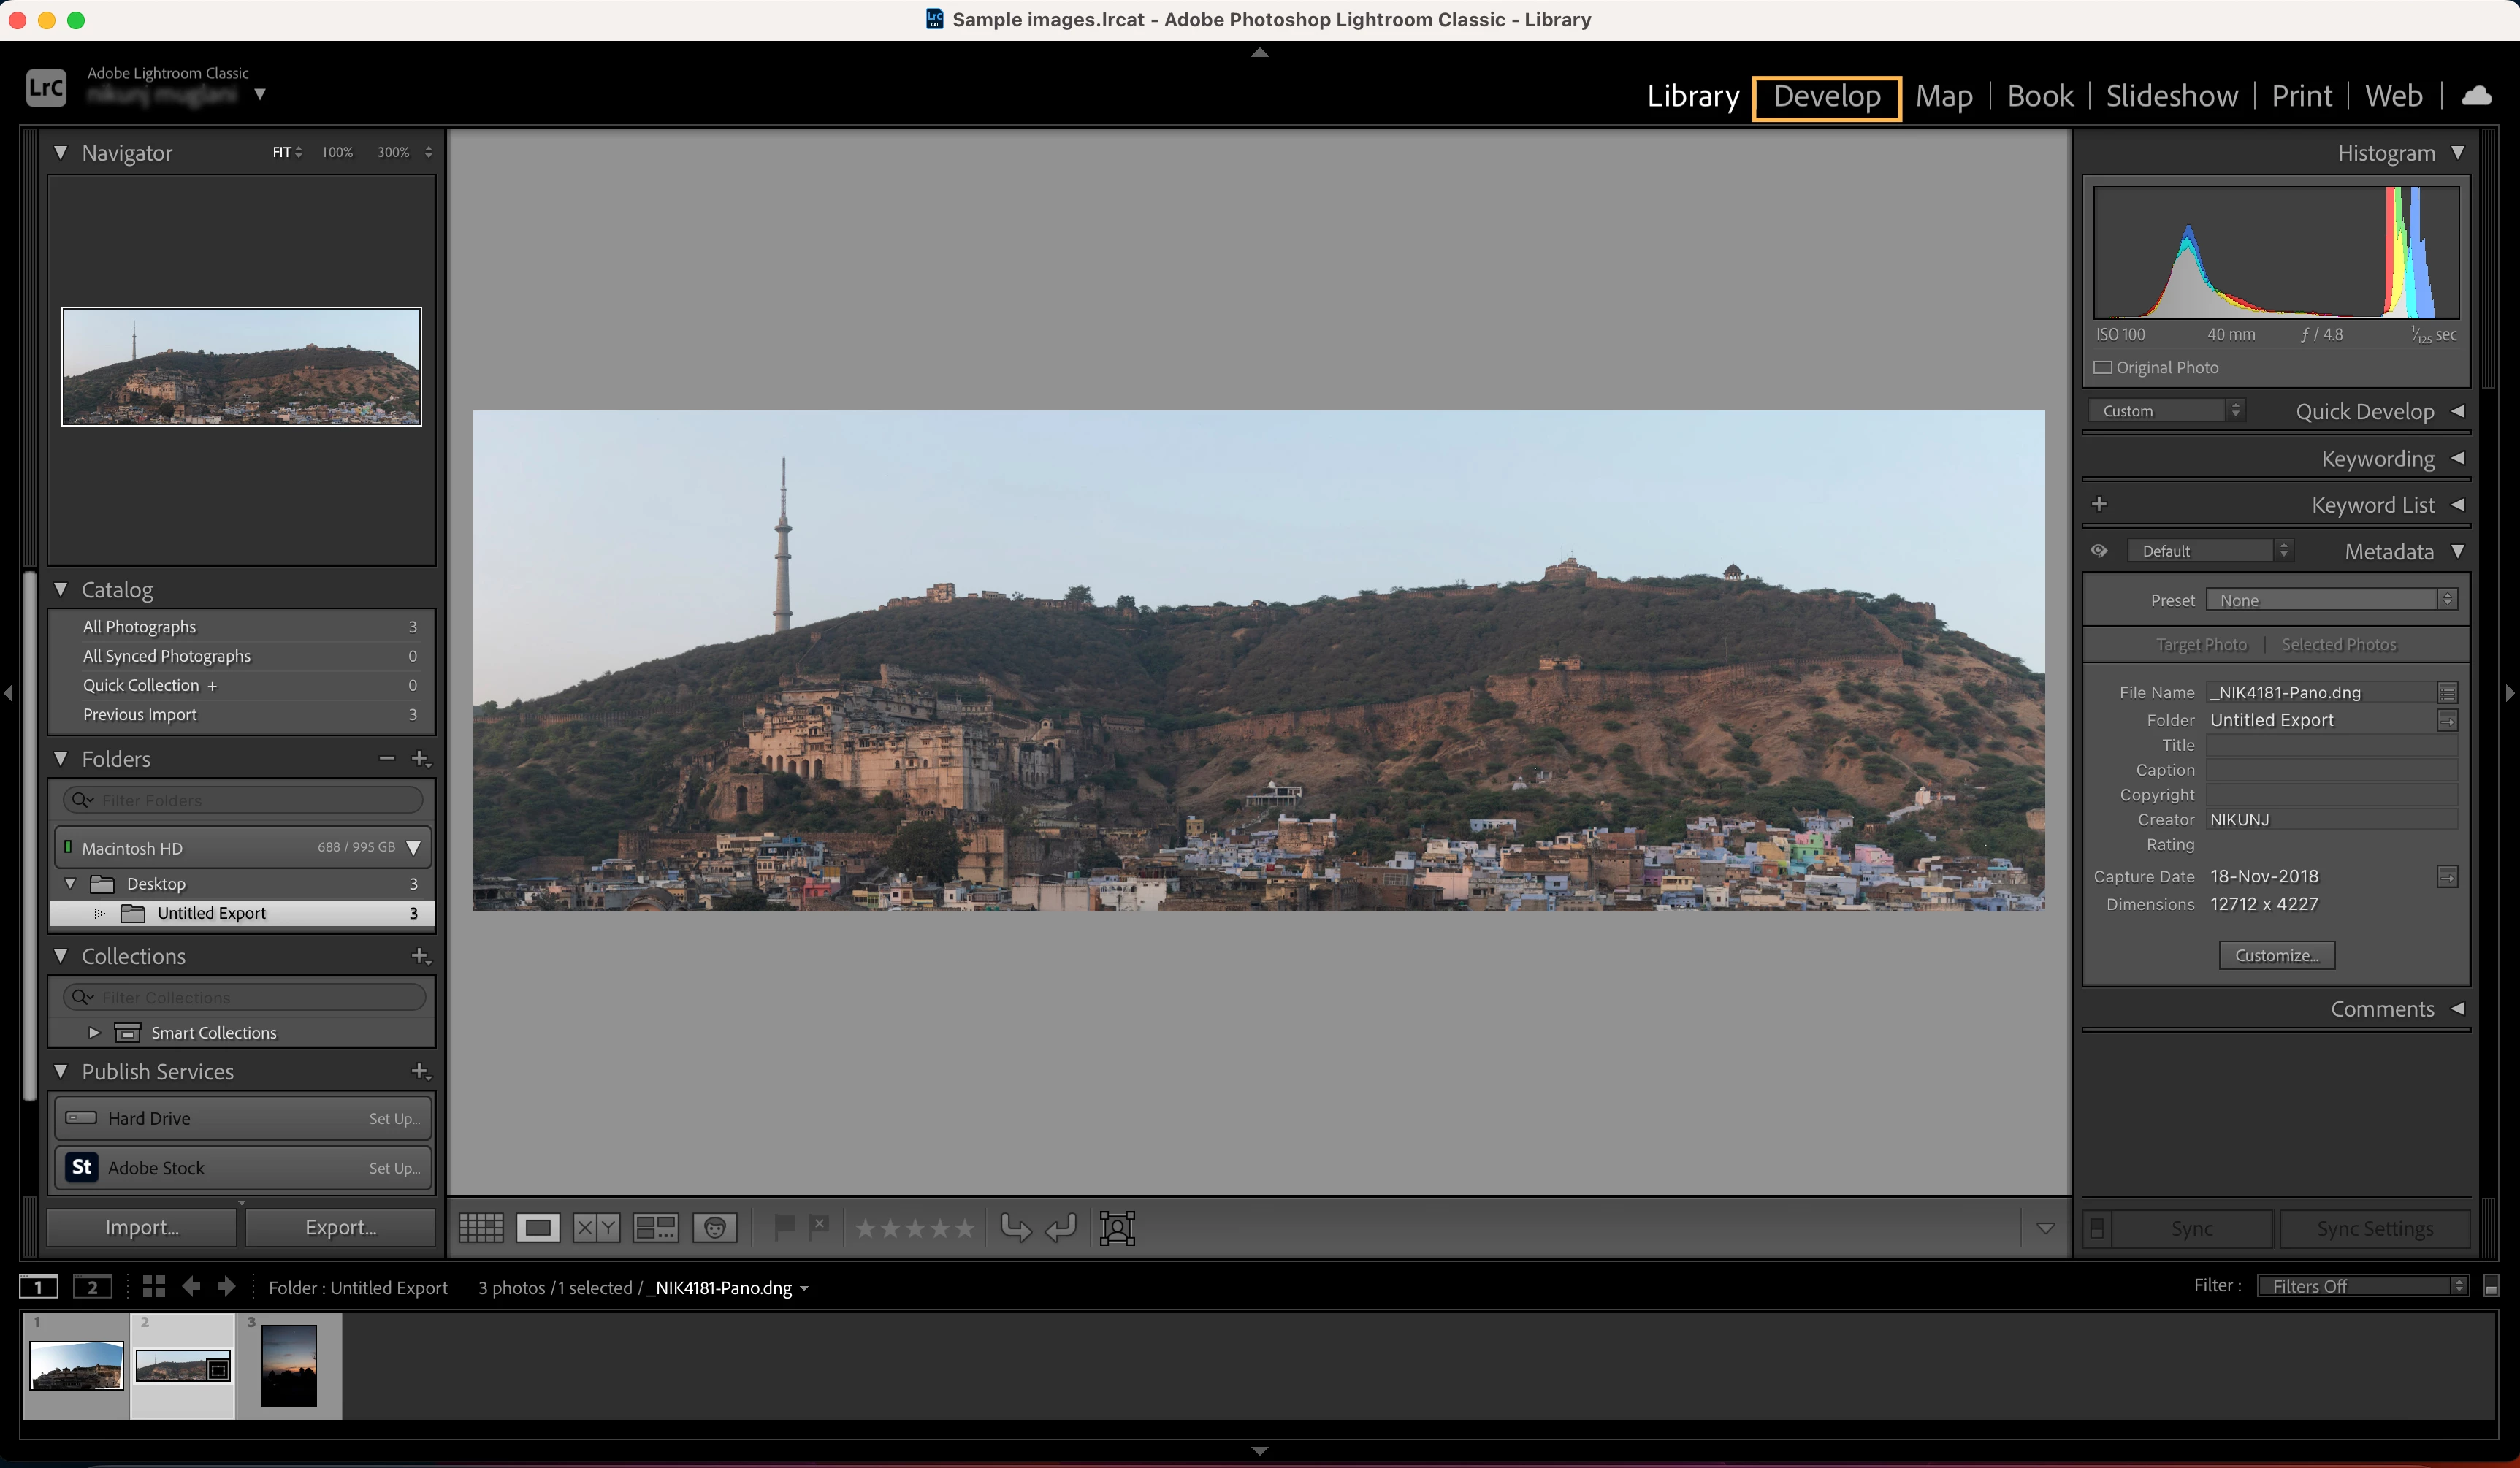This screenshot has width=2520, height=1468.
Task: Click the Customize... metadata button
Action: click(x=2276, y=955)
